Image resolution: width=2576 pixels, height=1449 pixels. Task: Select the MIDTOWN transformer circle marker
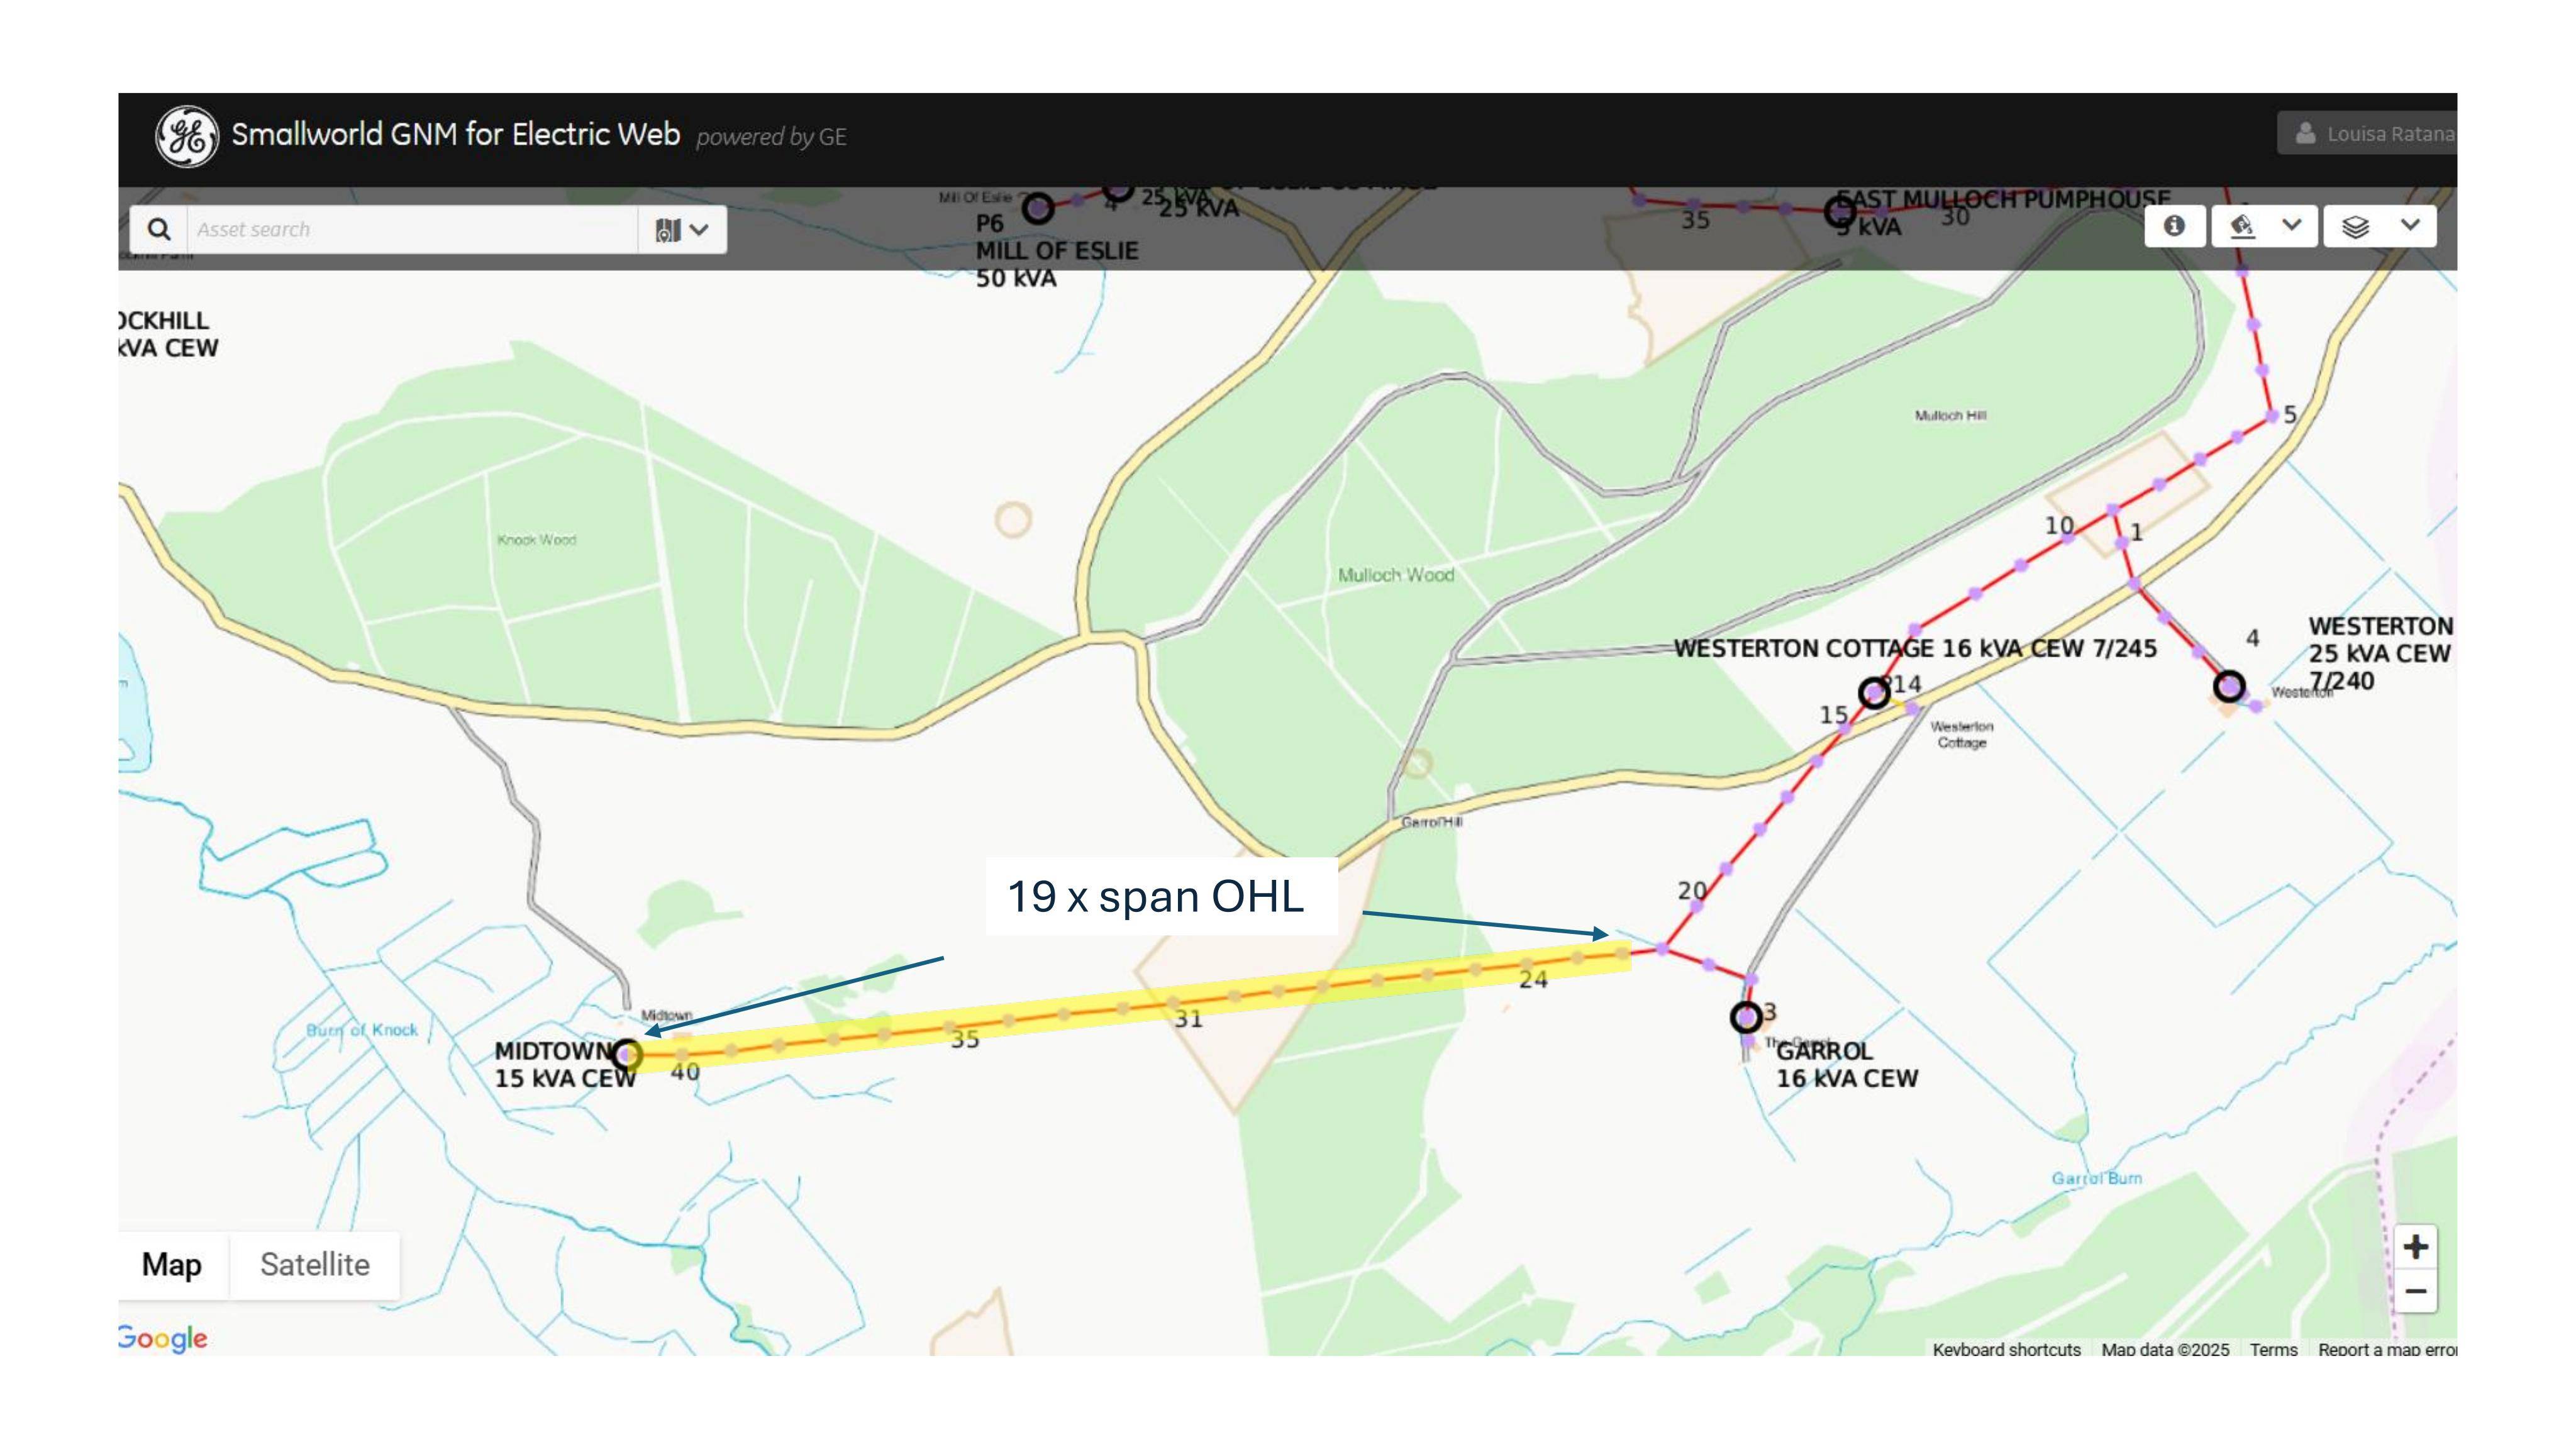point(627,1054)
